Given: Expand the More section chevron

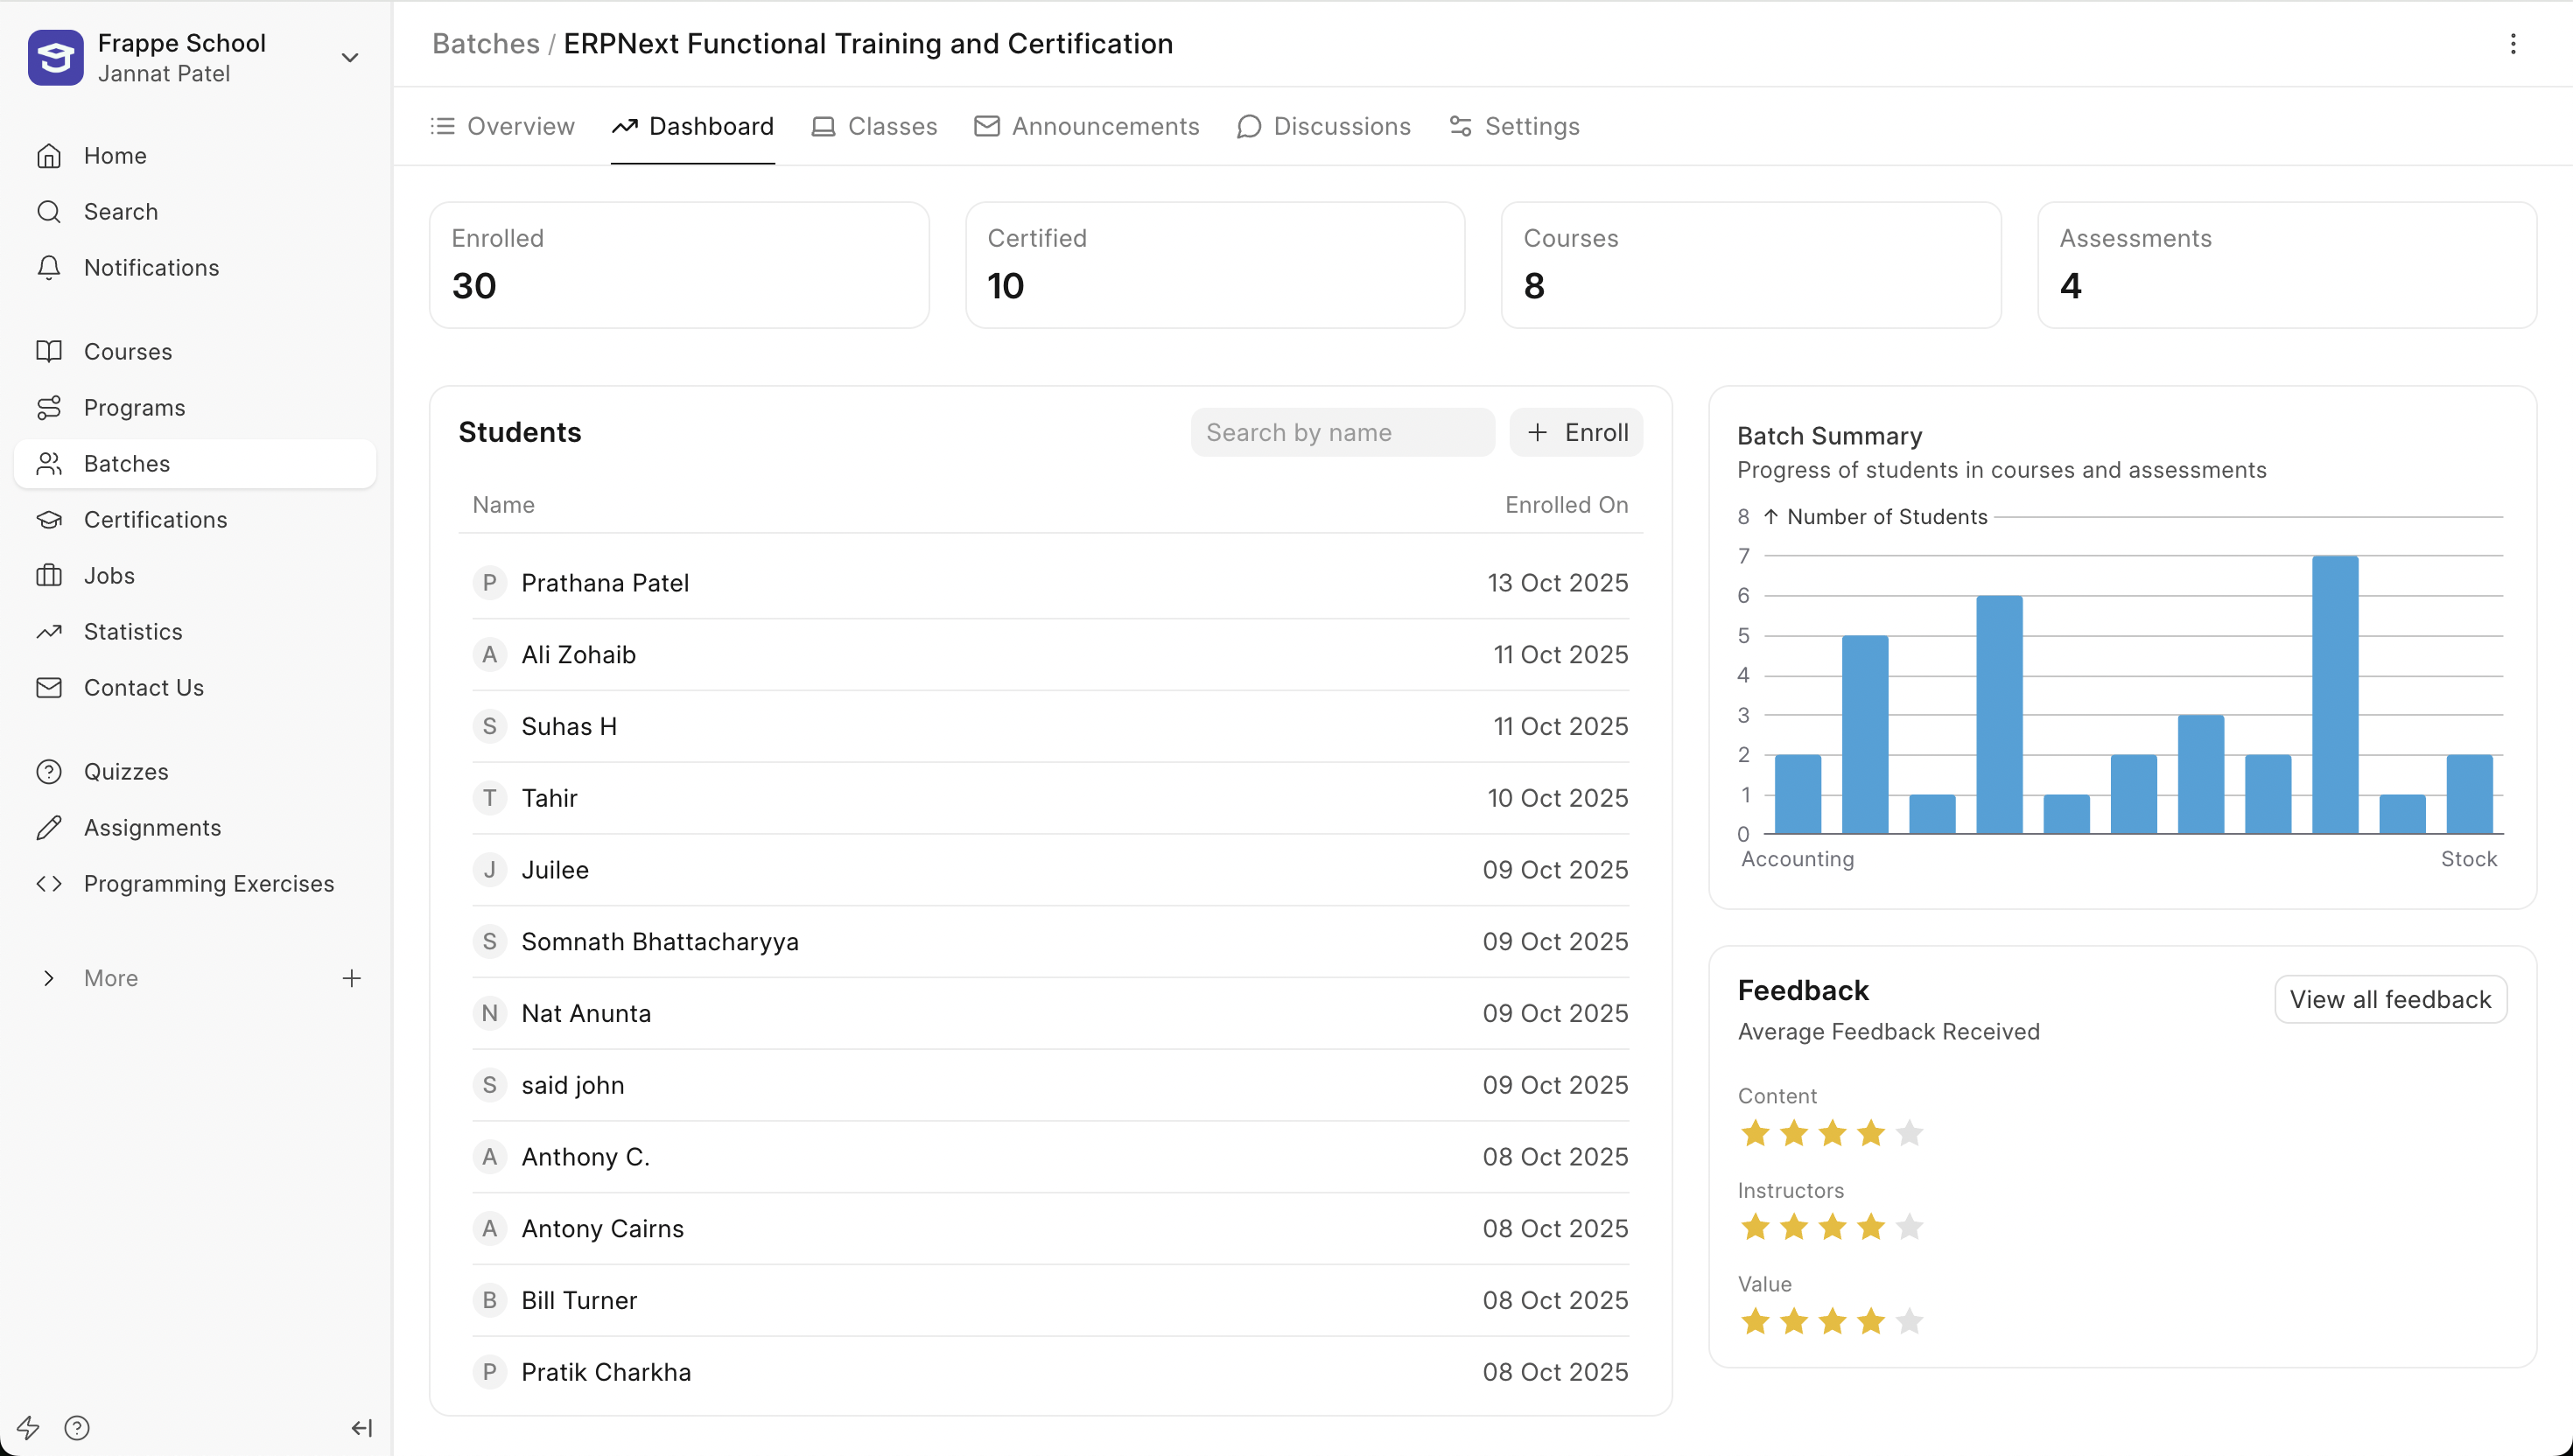Looking at the screenshot, I should click(48, 978).
